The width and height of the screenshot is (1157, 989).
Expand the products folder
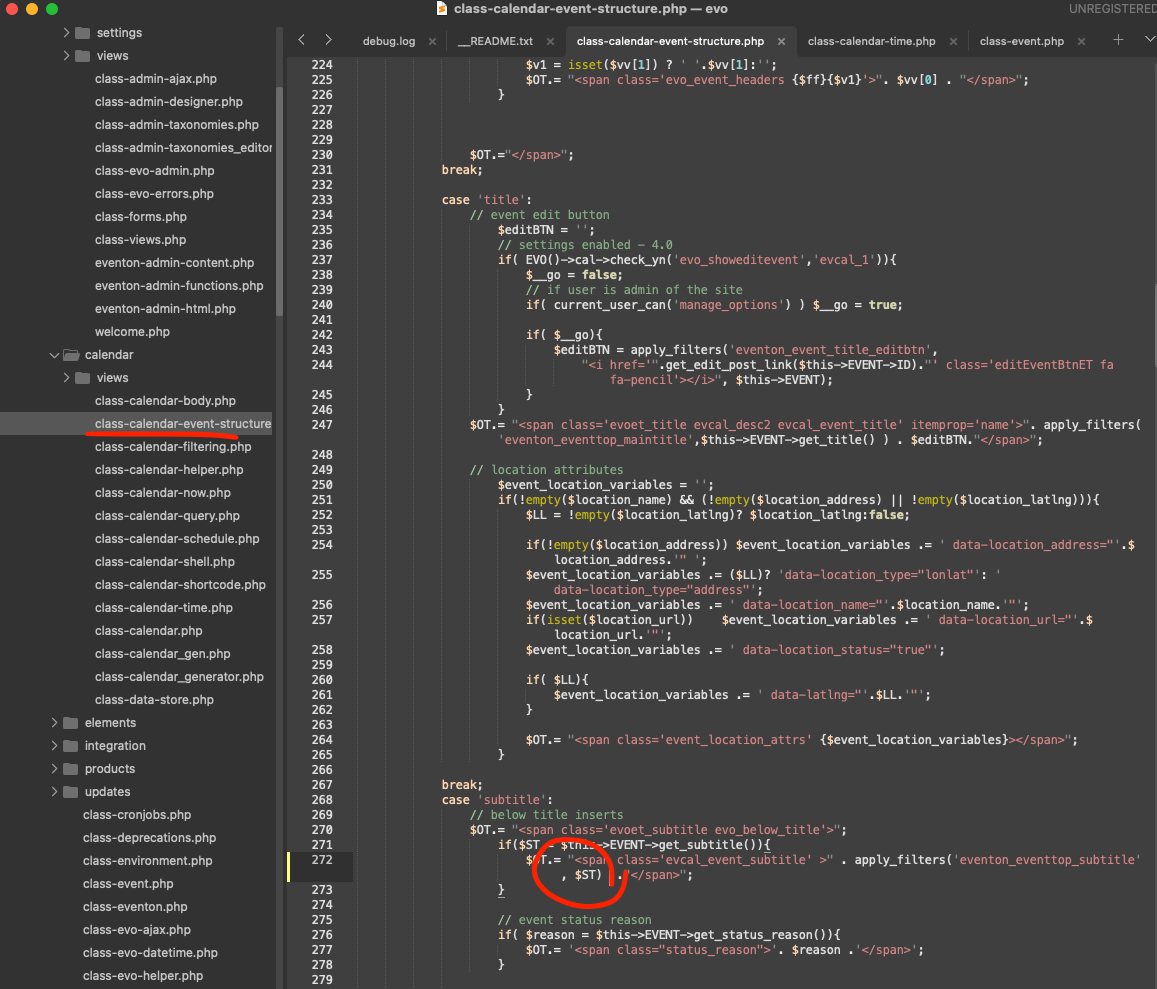[54, 768]
